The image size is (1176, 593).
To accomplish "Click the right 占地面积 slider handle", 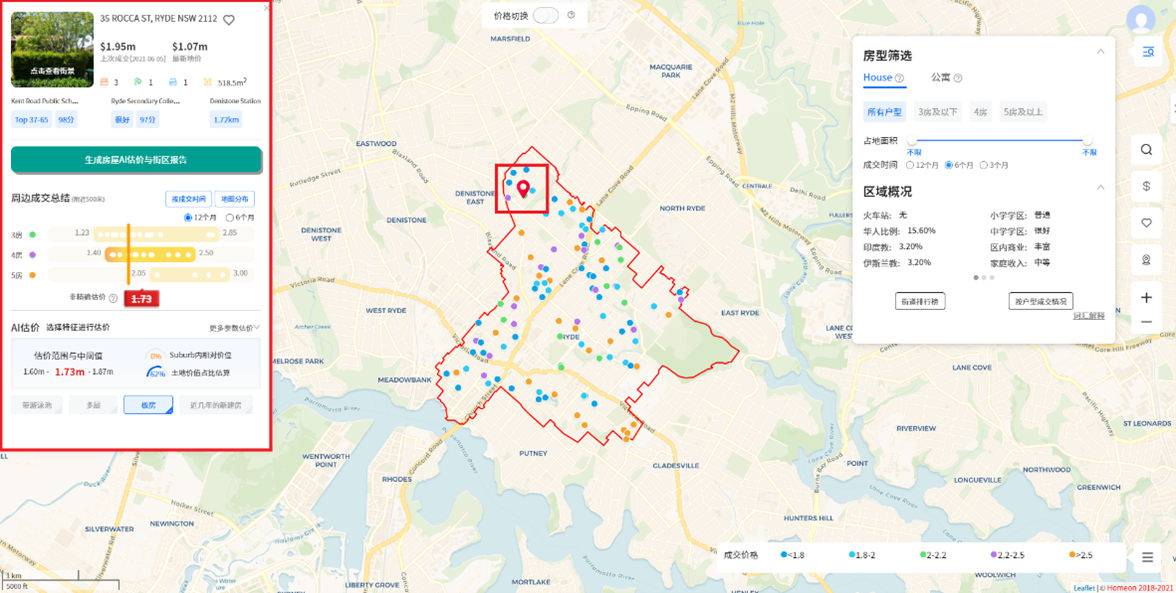I will [x=1088, y=139].
